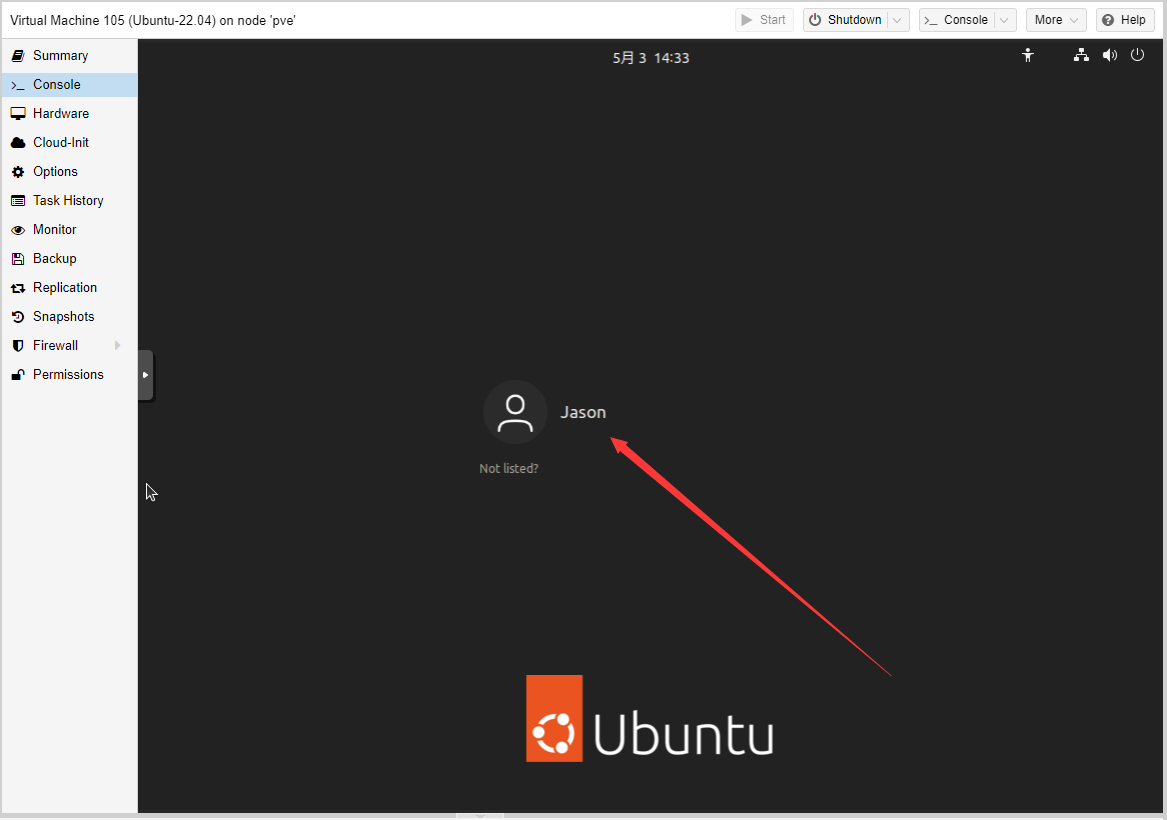Click the Jason user avatar icon
This screenshot has width=1167, height=820.
tap(515, 412)
